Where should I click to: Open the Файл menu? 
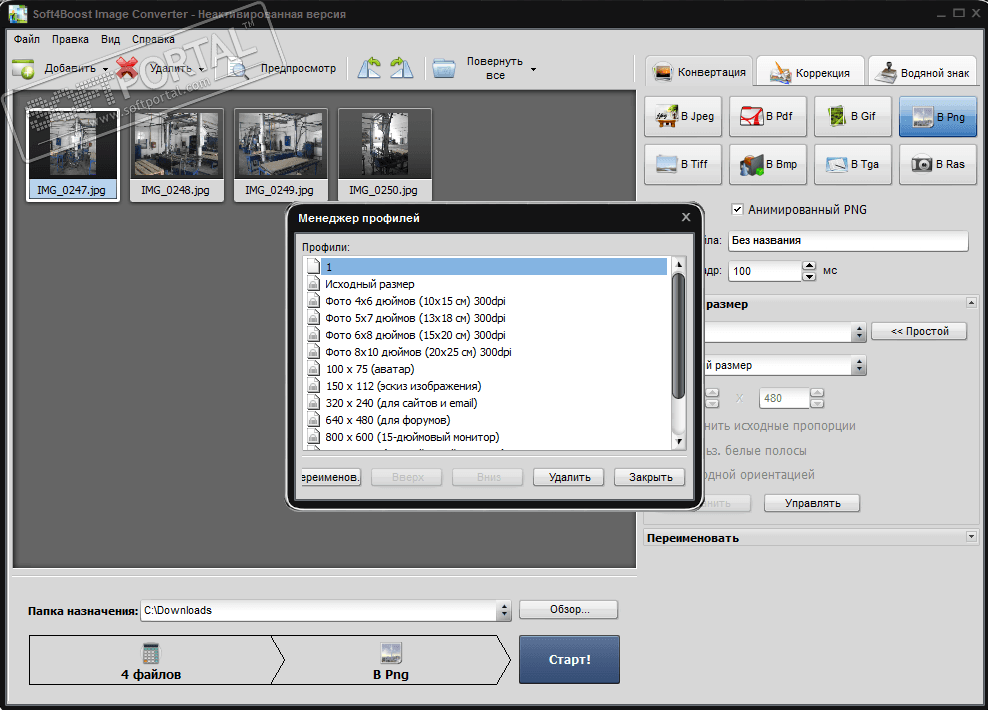pyautogui.click(x=26, y=39)
